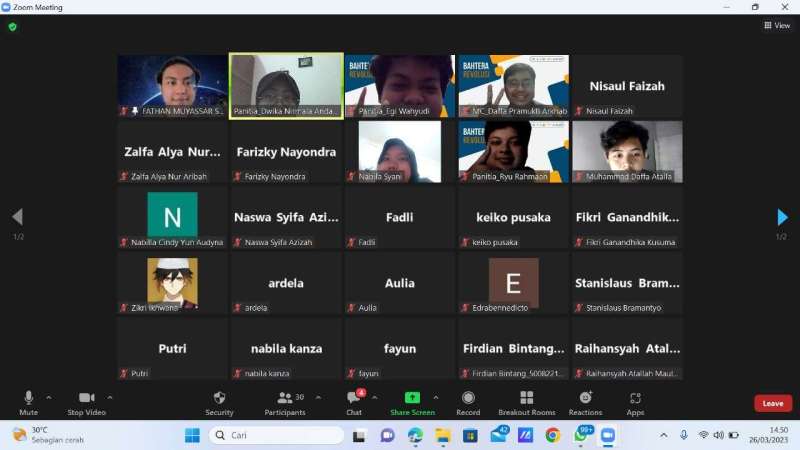Screen dimensions: 800x450
Task: Select Zikri's anime avatar tile
Action: (x=172, y=283)
